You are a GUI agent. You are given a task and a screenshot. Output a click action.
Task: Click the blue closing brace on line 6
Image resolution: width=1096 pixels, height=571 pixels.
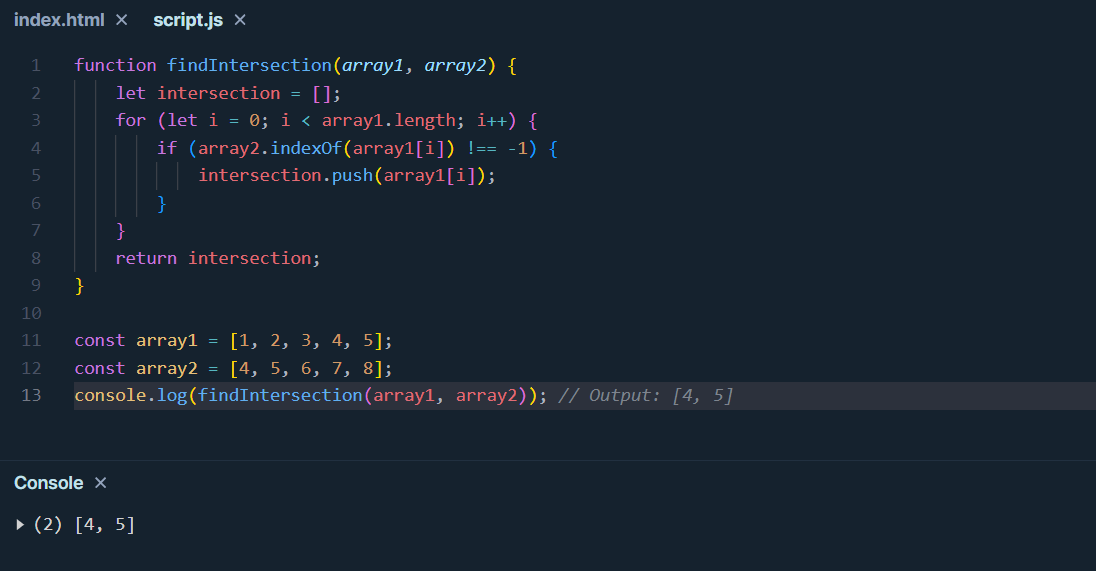coord(161,203)
